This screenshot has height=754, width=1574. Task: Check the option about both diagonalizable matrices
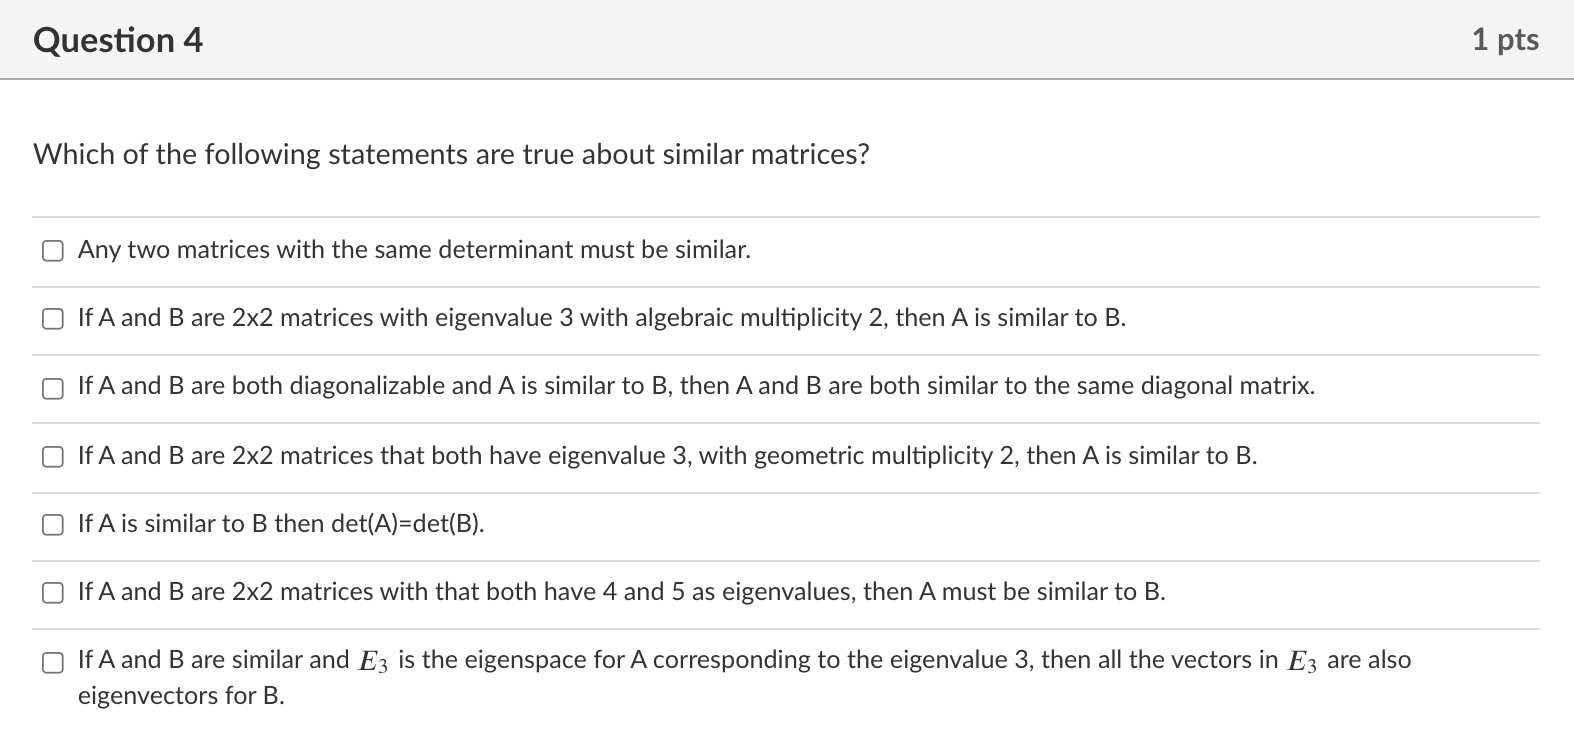[x=52, y=388]
